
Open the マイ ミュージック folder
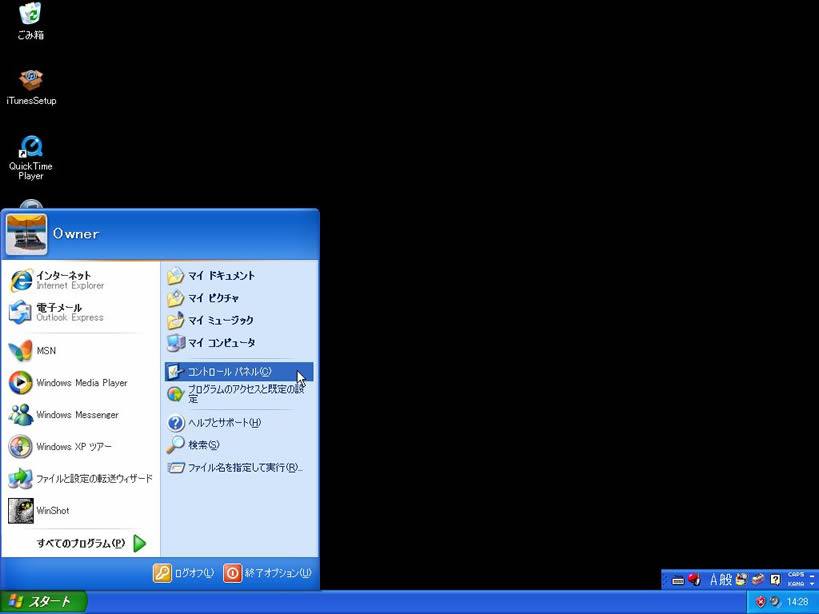click(x=239, y=321)
